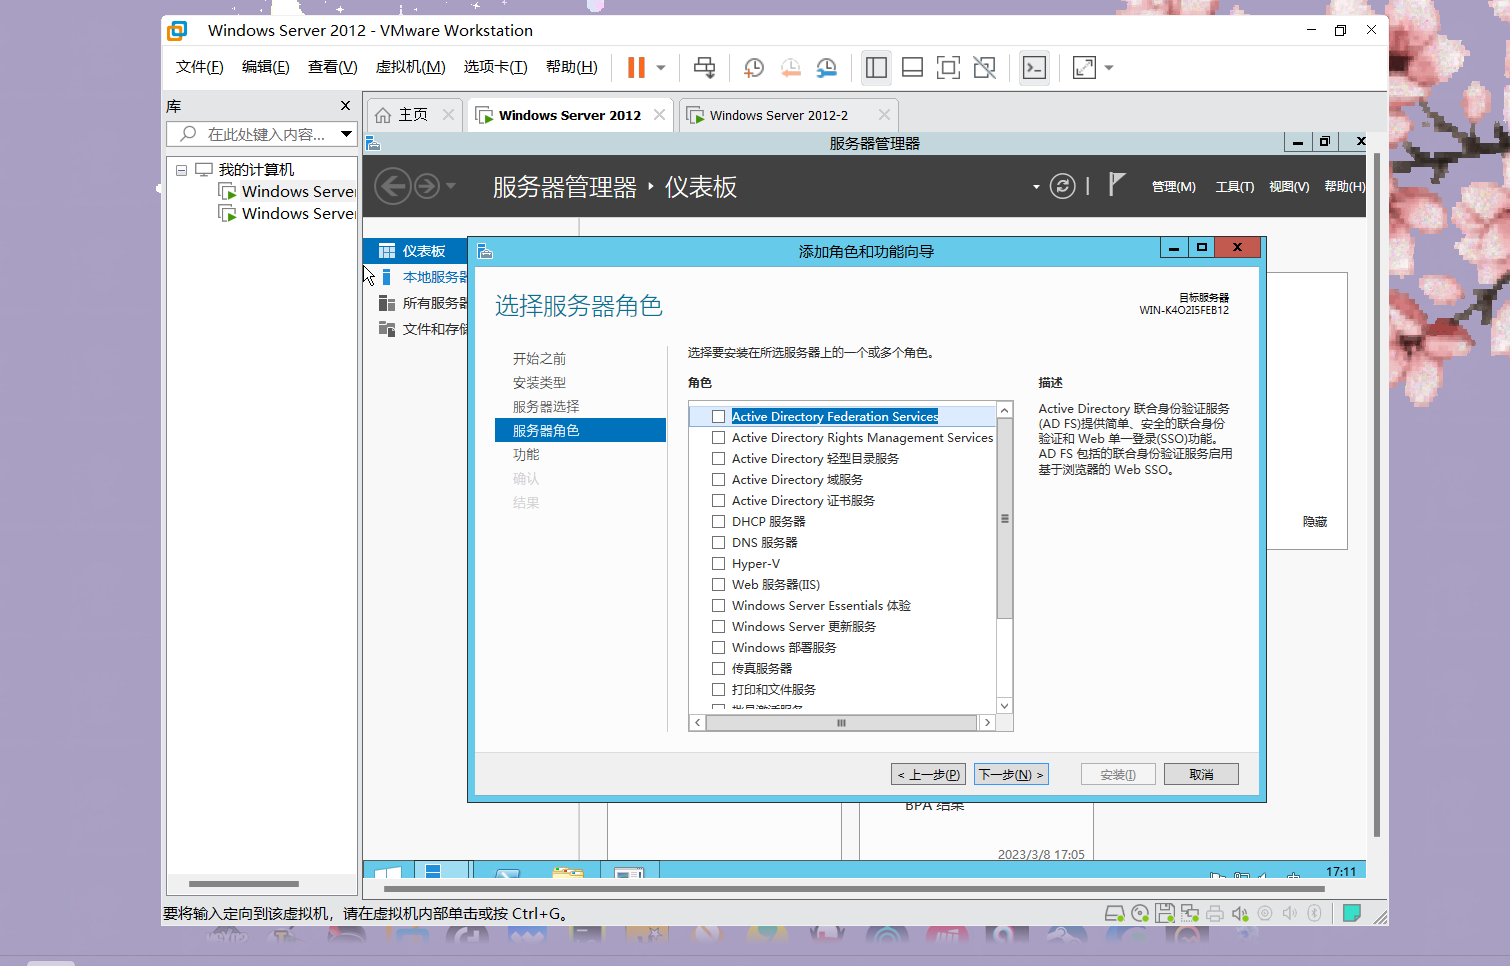Screen dimensions: 1510x966
Task: Click the printer device status icon
Action: [1215, 913]
